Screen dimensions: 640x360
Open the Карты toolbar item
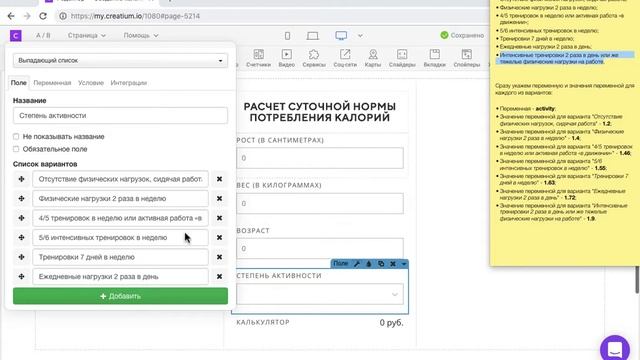[x=373, y=58]
